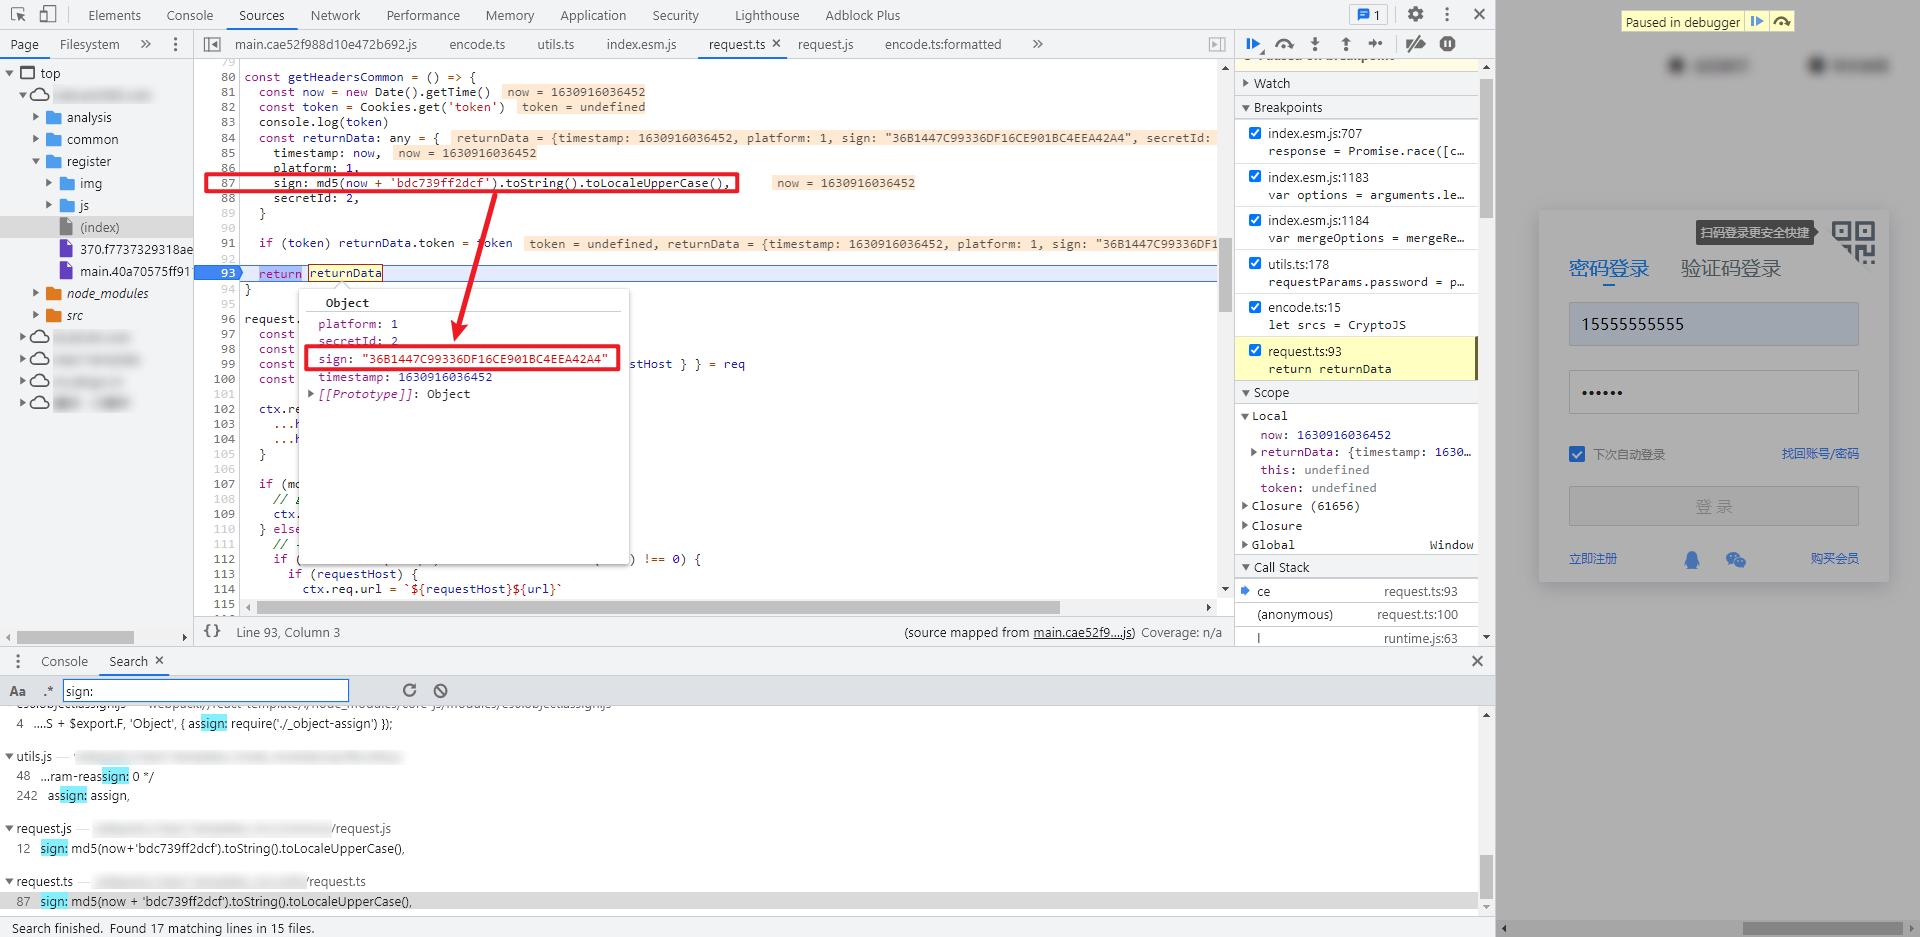
Task: Step over from the Paused in debugger overlay
Action: tap(1782, 21)
